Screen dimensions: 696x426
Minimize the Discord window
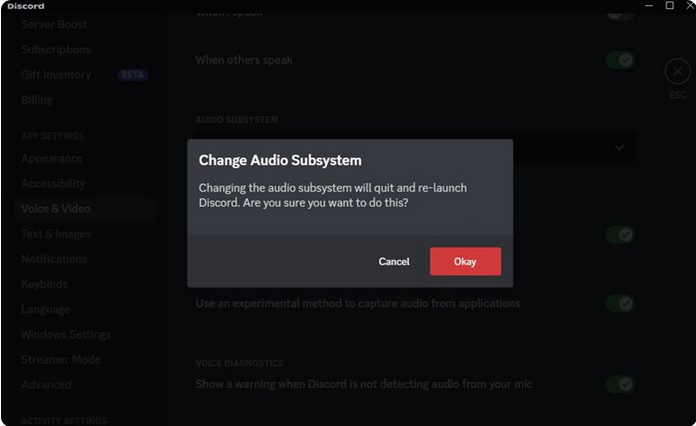pyautogui.click(x=649, y=5)
